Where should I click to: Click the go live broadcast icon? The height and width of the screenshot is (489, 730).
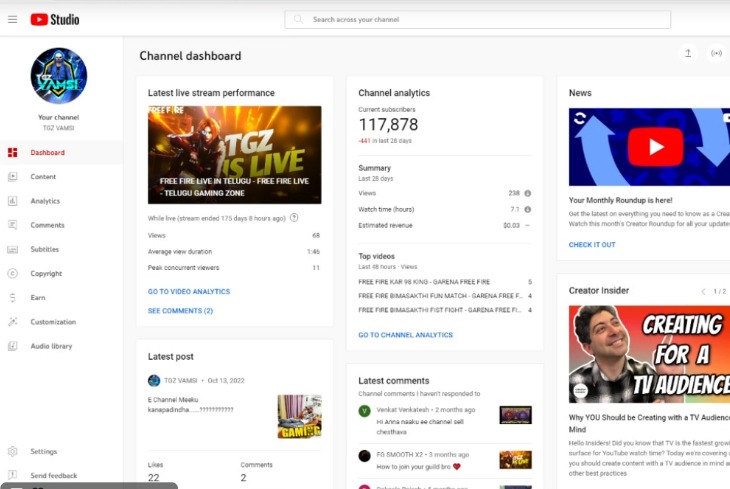pyautogui.click(x=716, y=53)
